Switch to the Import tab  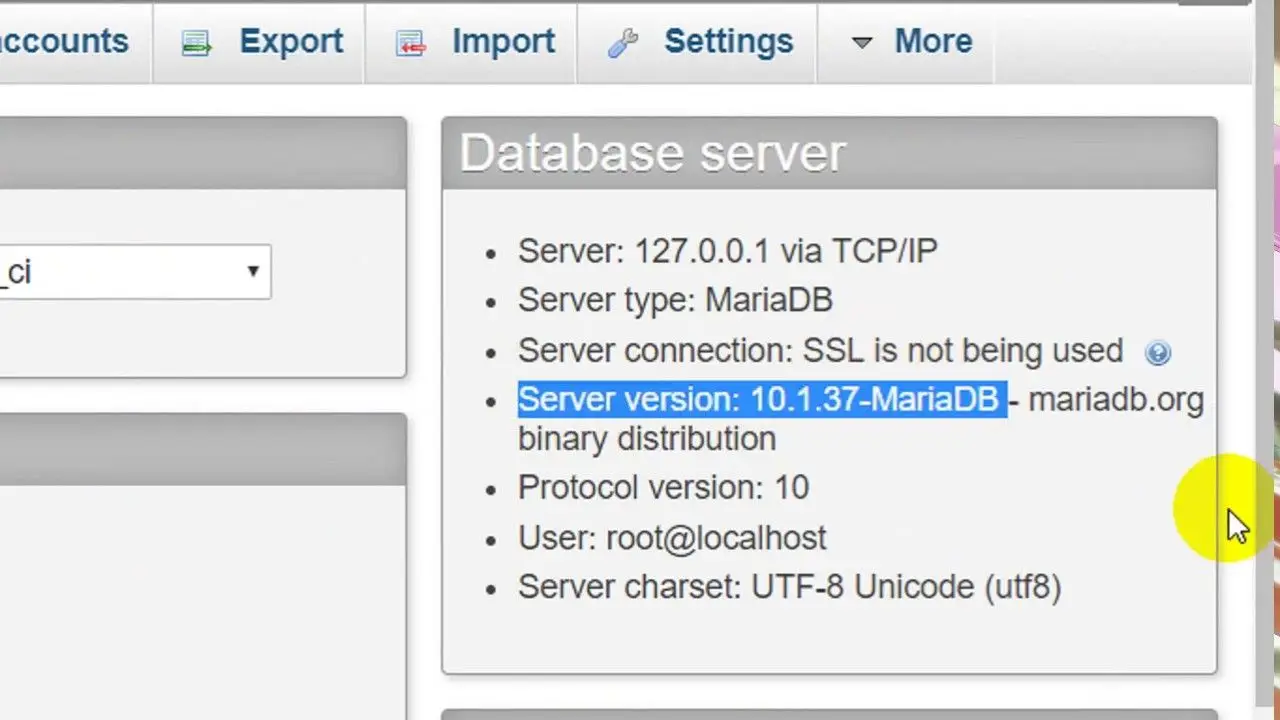(x=503, y=41)
